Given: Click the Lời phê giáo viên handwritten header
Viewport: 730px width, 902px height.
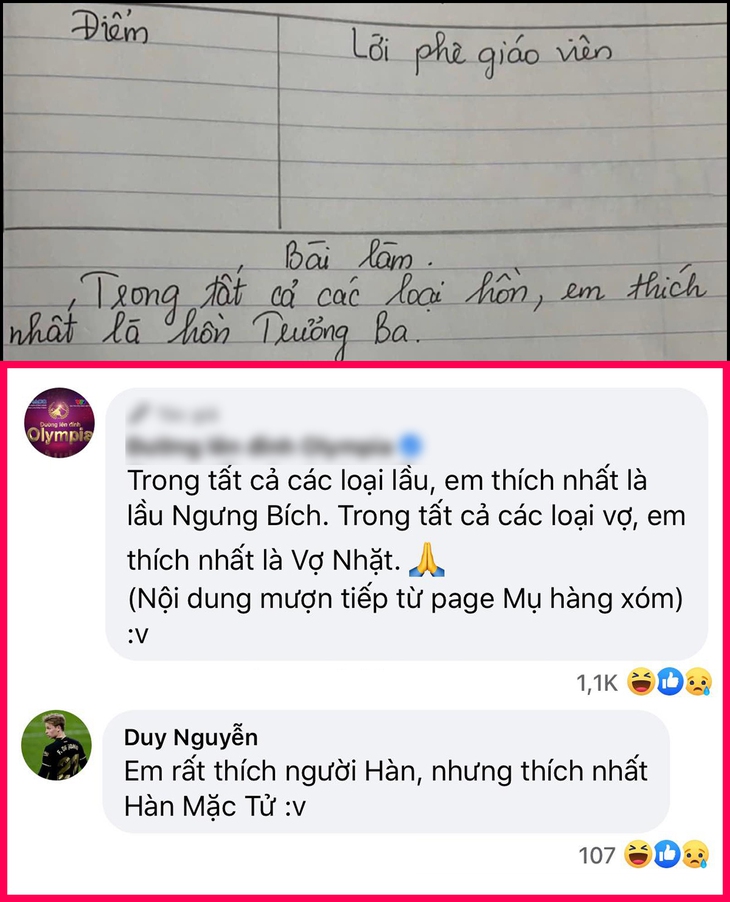Looking at the screenshot, I should (x=482, y=56).
